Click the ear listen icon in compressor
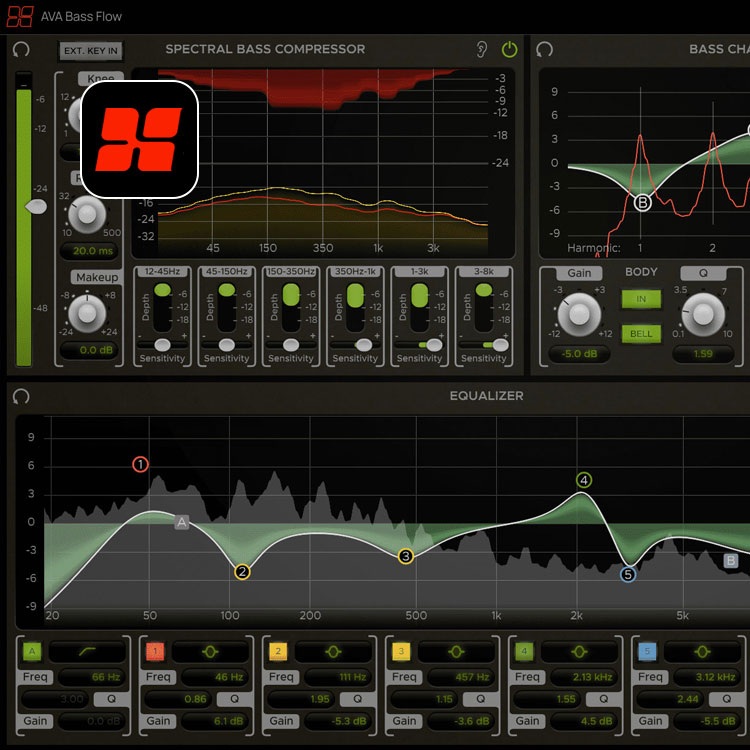 [482, 49]
